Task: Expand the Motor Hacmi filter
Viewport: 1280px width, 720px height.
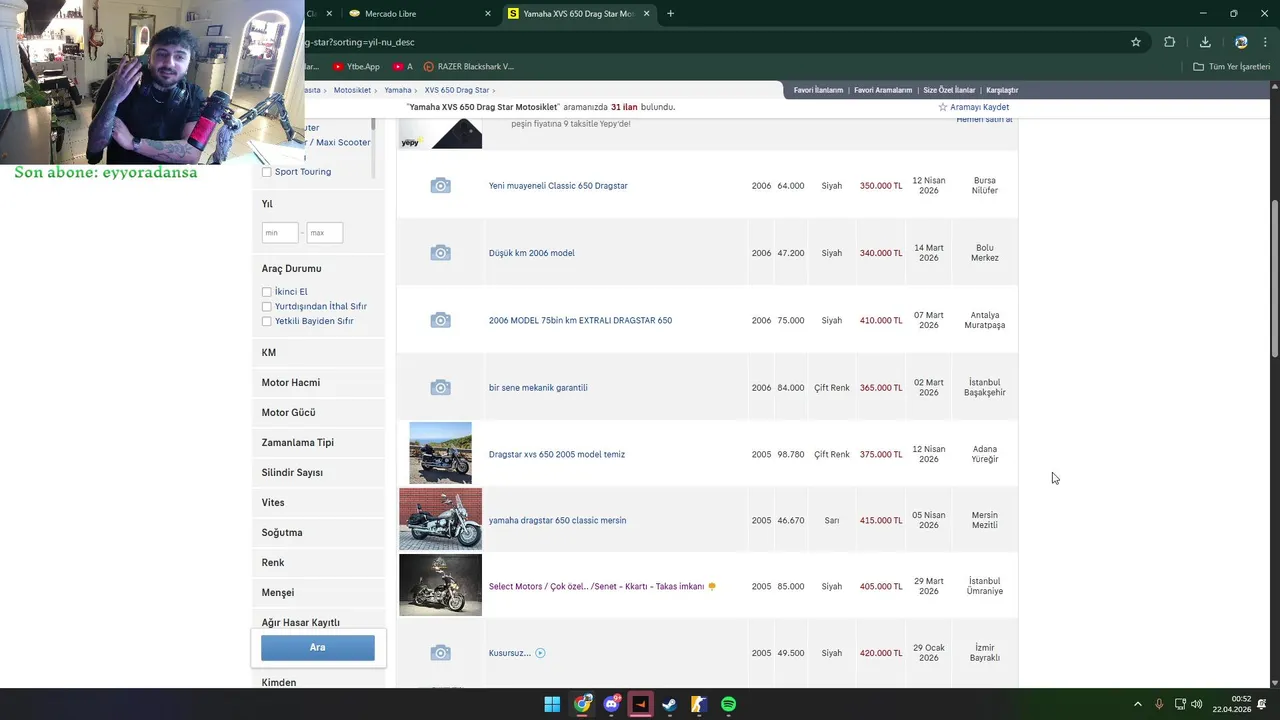Action: pos(318,383)
